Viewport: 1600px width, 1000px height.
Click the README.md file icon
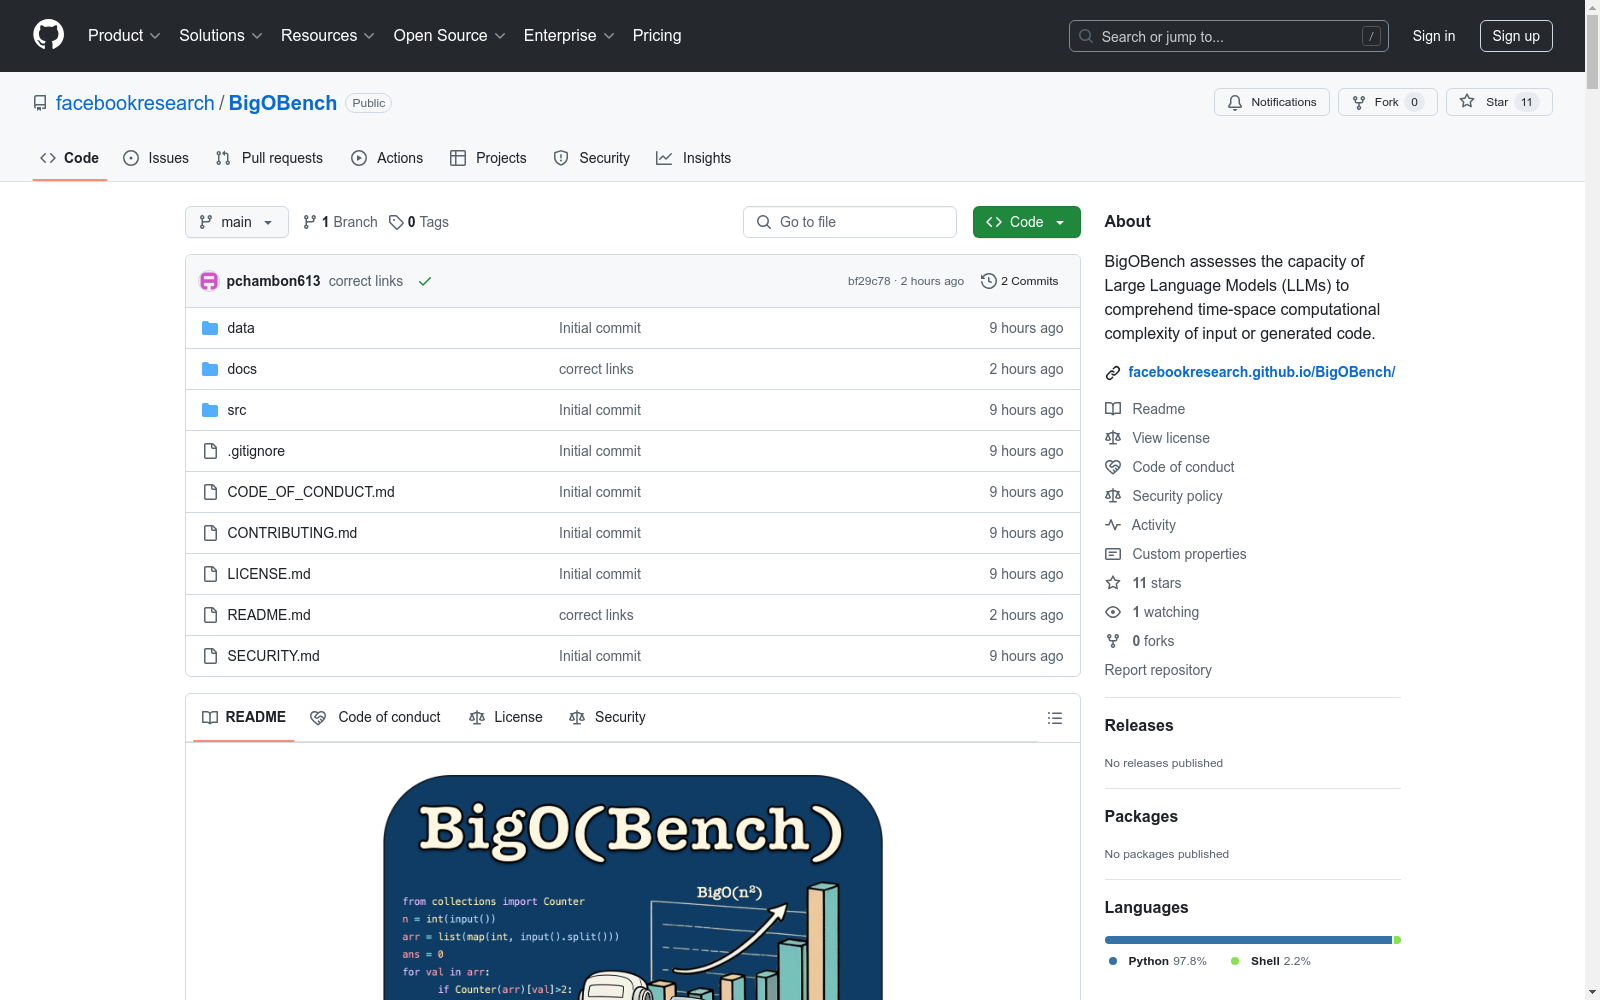(210, 615)
